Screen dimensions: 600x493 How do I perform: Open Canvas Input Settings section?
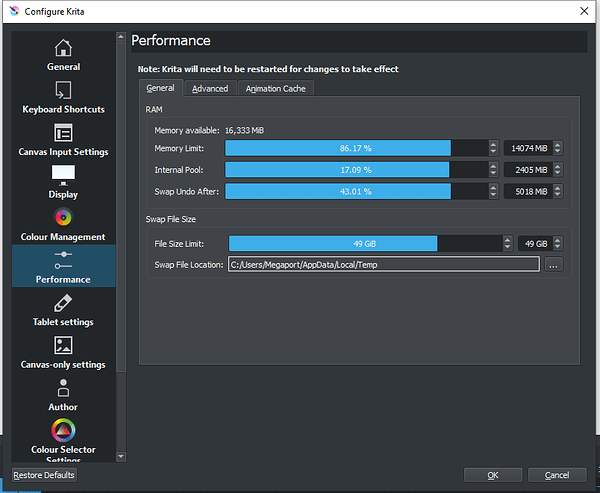click(63, 140)
